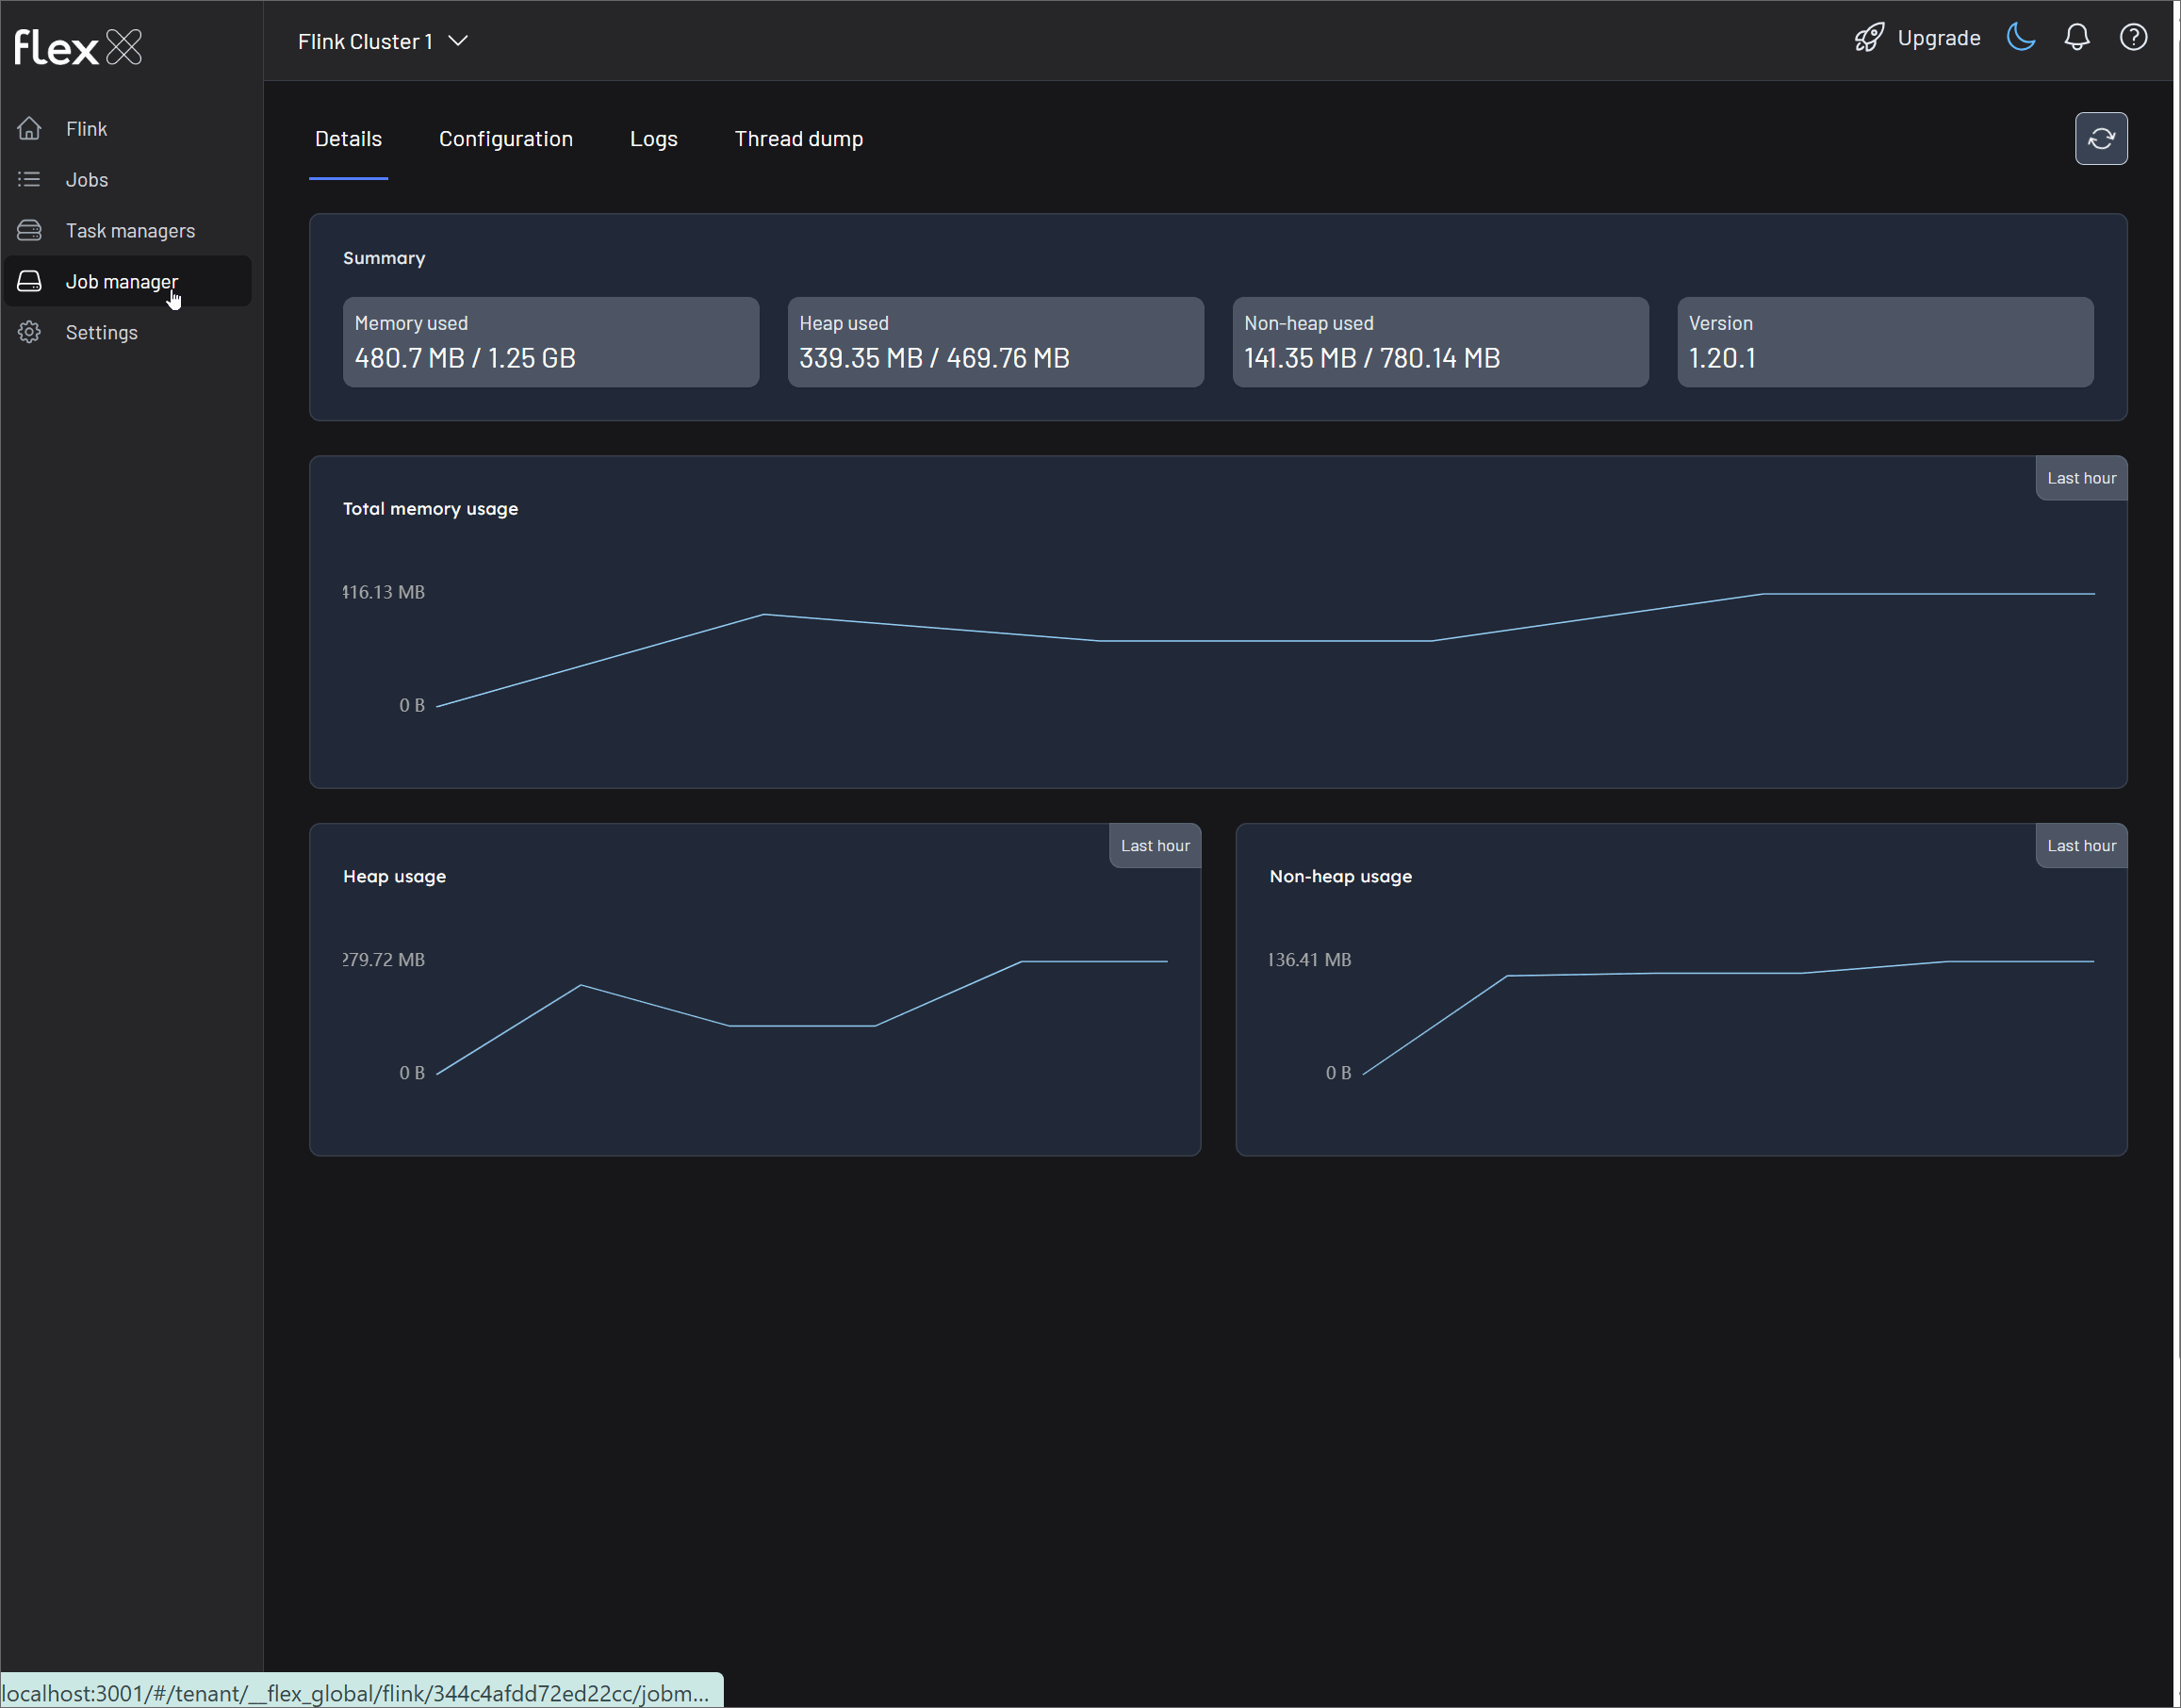The image size is (2181, 1708).
Task: Click the Task managers server icon
Action: point(29,231)
